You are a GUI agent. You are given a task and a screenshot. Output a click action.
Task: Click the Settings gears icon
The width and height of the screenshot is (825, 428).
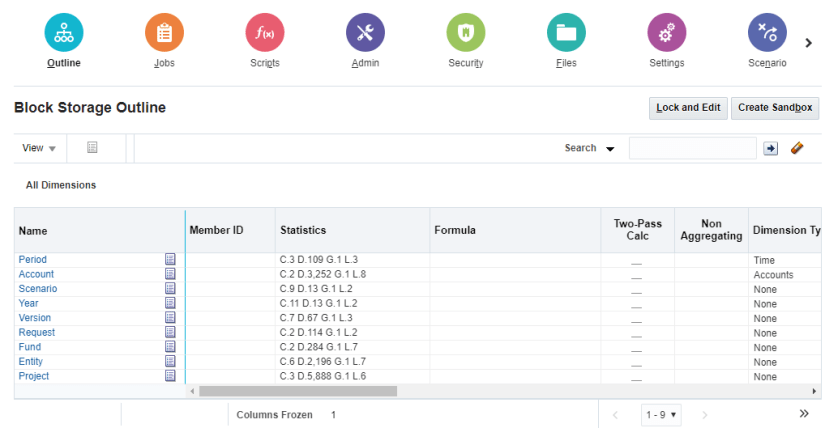click(667, 33)
